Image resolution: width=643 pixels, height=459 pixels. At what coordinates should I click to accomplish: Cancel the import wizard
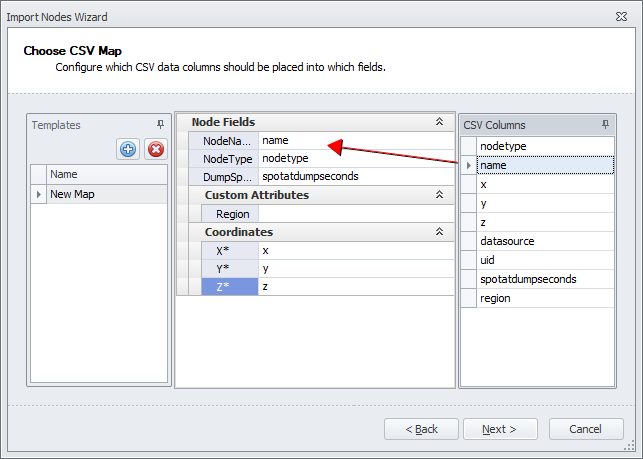(586, 429)
